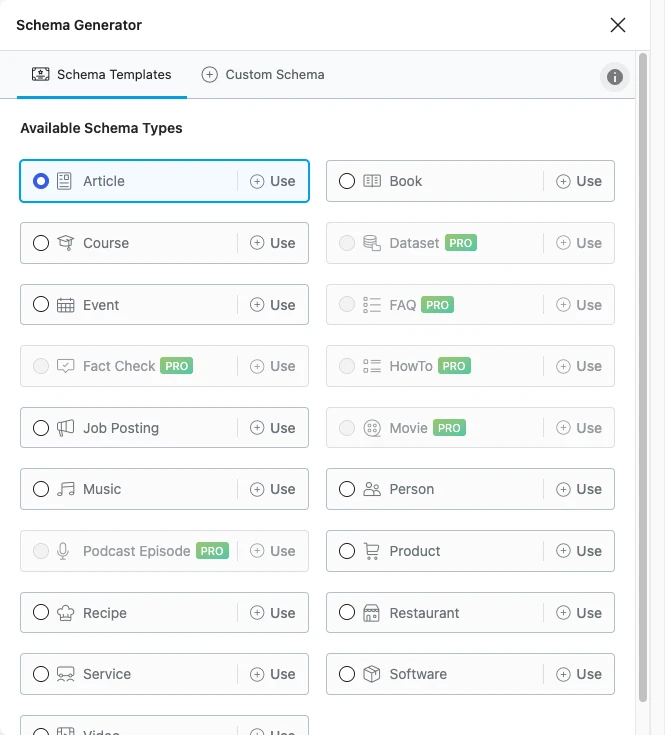Viewport: 665px width, 735px height.
Task: Use the Recipe schema
Action: [273, 613]
